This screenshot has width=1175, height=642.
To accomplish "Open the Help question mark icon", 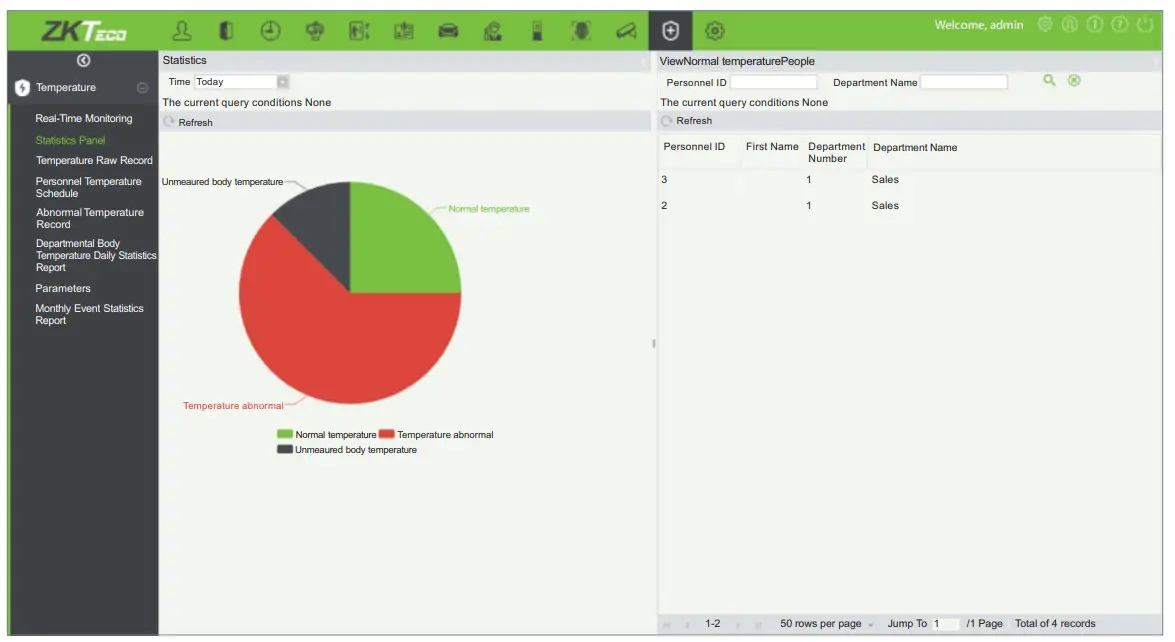I will click(1120, 25).
